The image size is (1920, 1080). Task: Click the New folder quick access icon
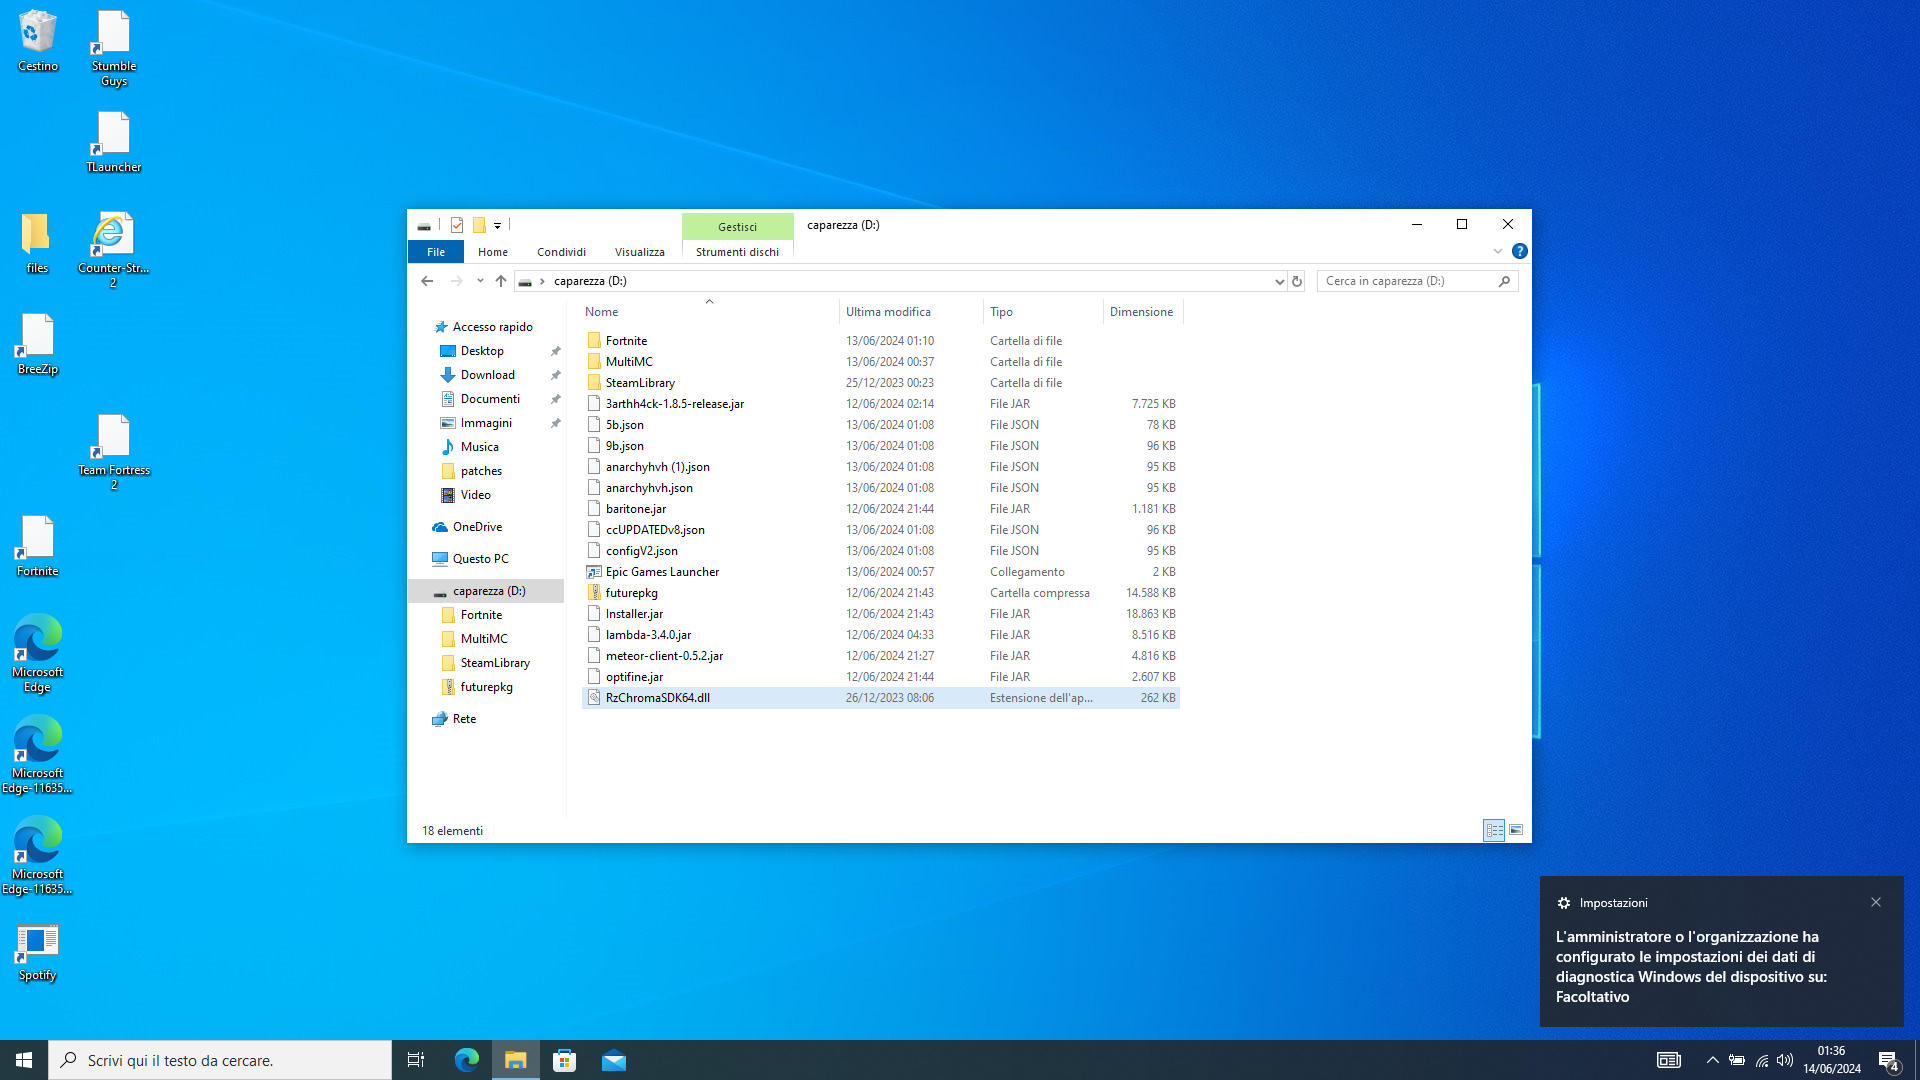(479, 225)
